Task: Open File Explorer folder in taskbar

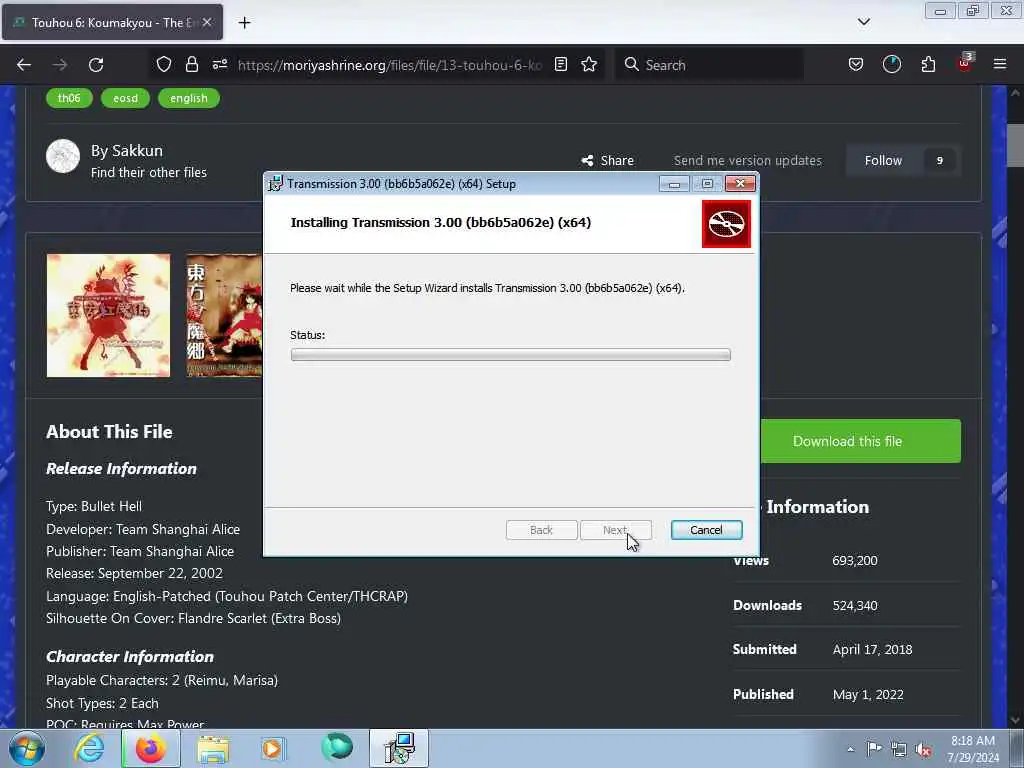Action: click(x=213, y=749)
